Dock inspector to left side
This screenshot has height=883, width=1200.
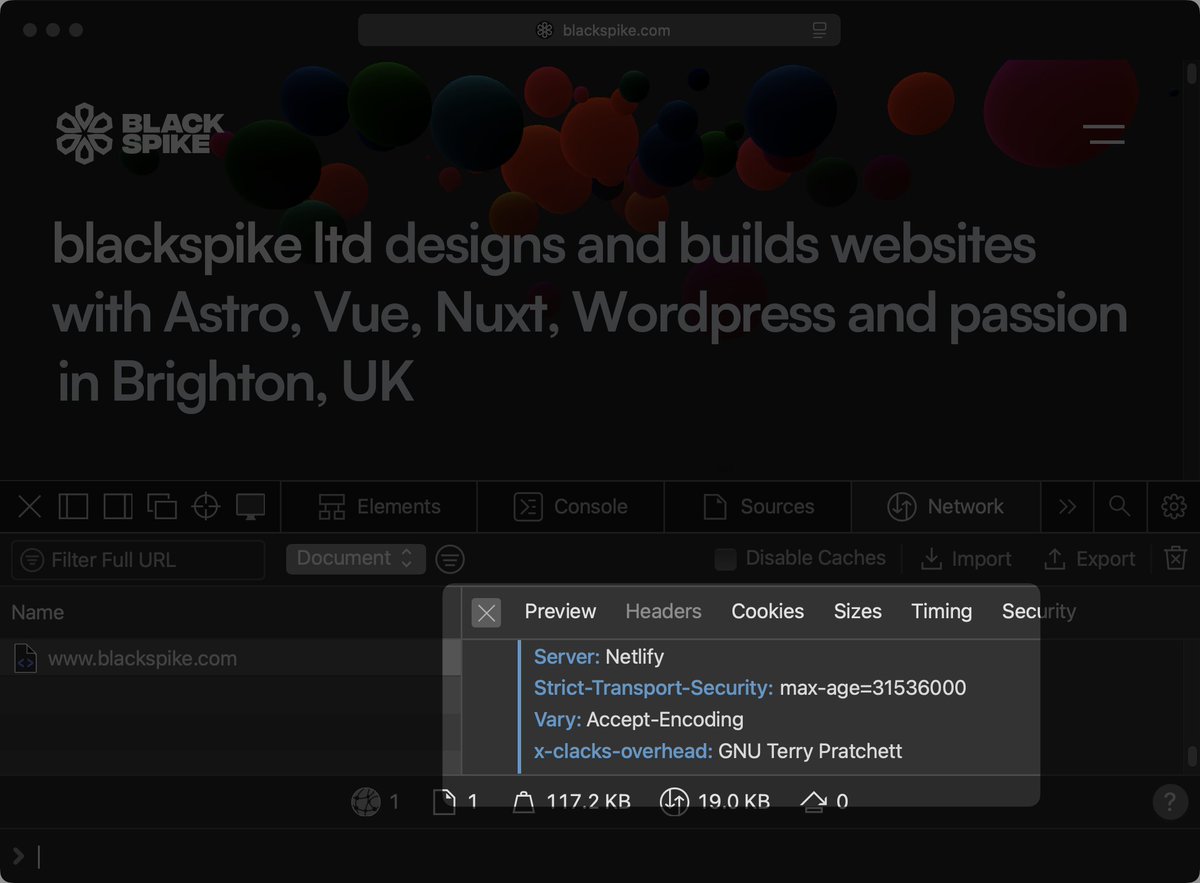[73, 506]
